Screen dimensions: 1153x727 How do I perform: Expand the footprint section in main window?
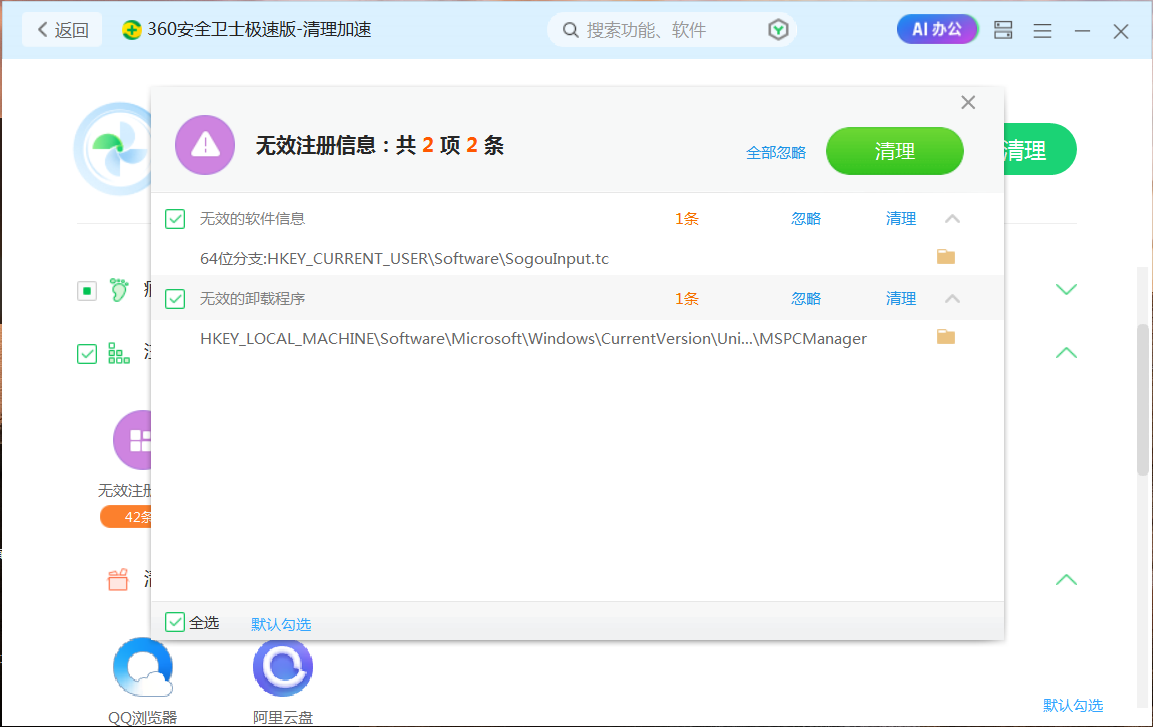coord(1066,289)
